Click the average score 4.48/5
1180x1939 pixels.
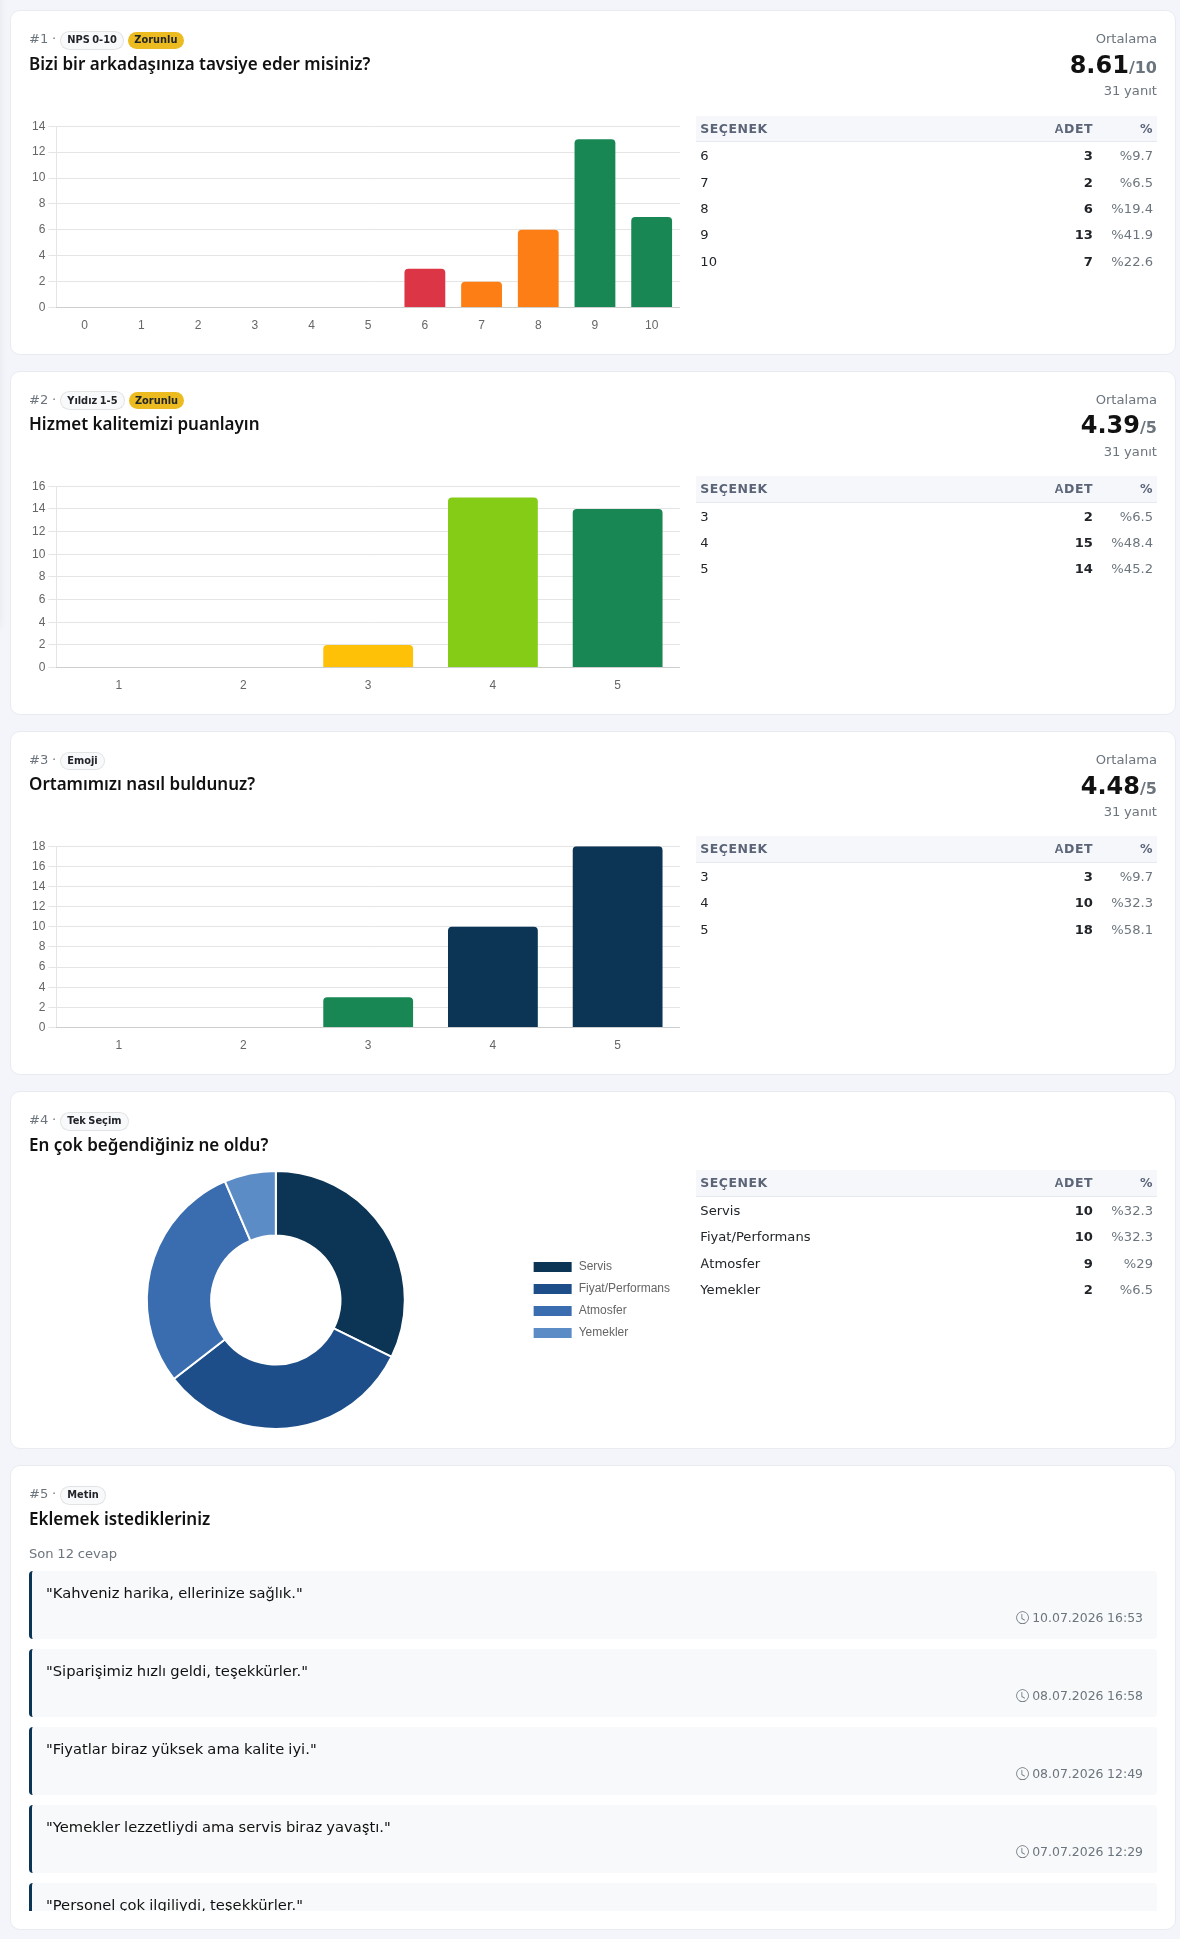(x=1118, y=786)
